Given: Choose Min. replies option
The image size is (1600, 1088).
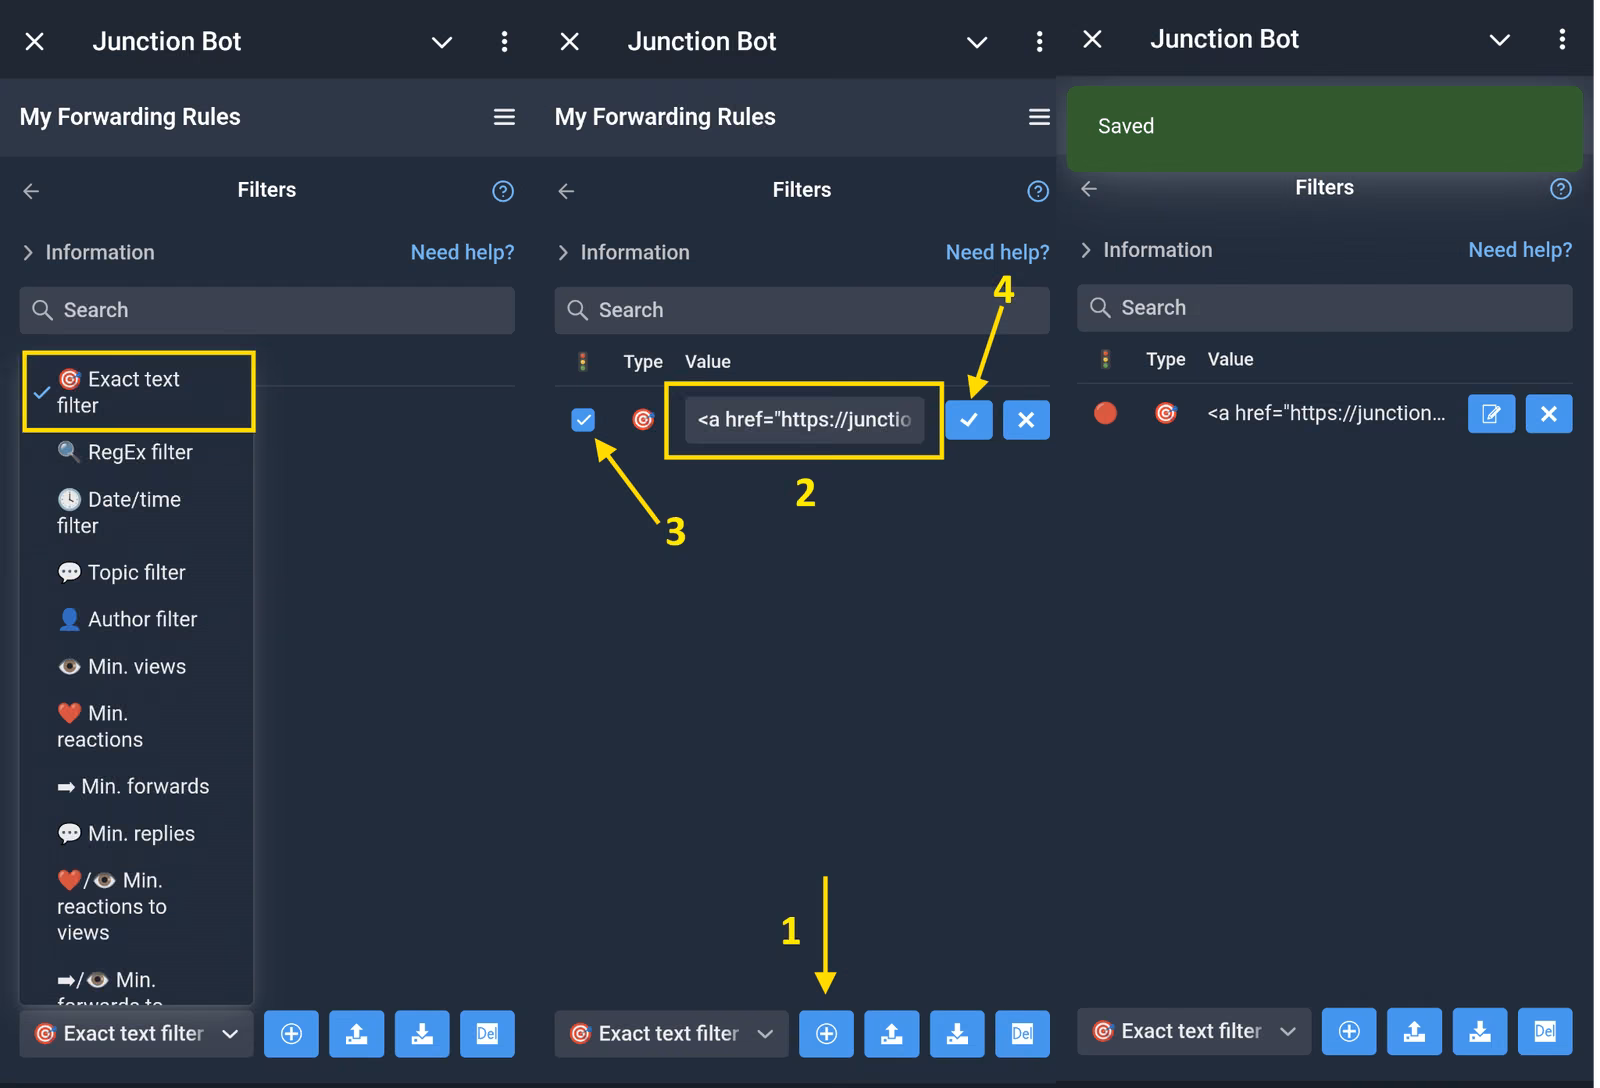Looking at the screenshot, I should point(138,833).
